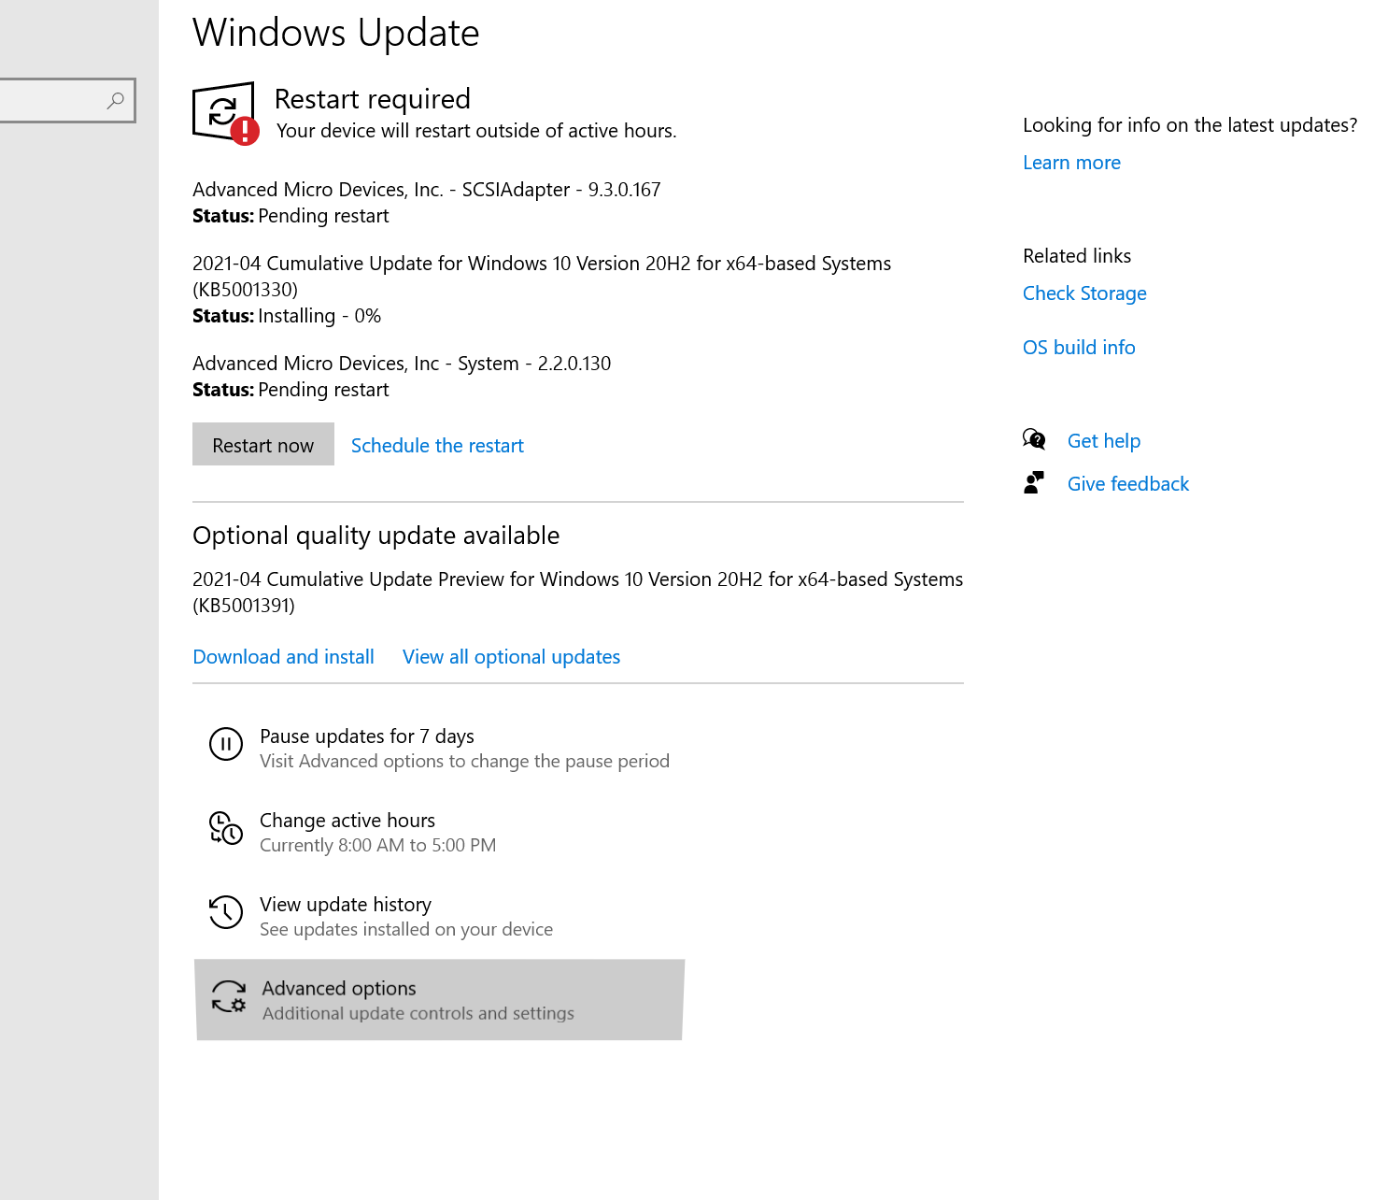
Task: Click the AMD System 2.2.0.130 entry
Action: 401,376
